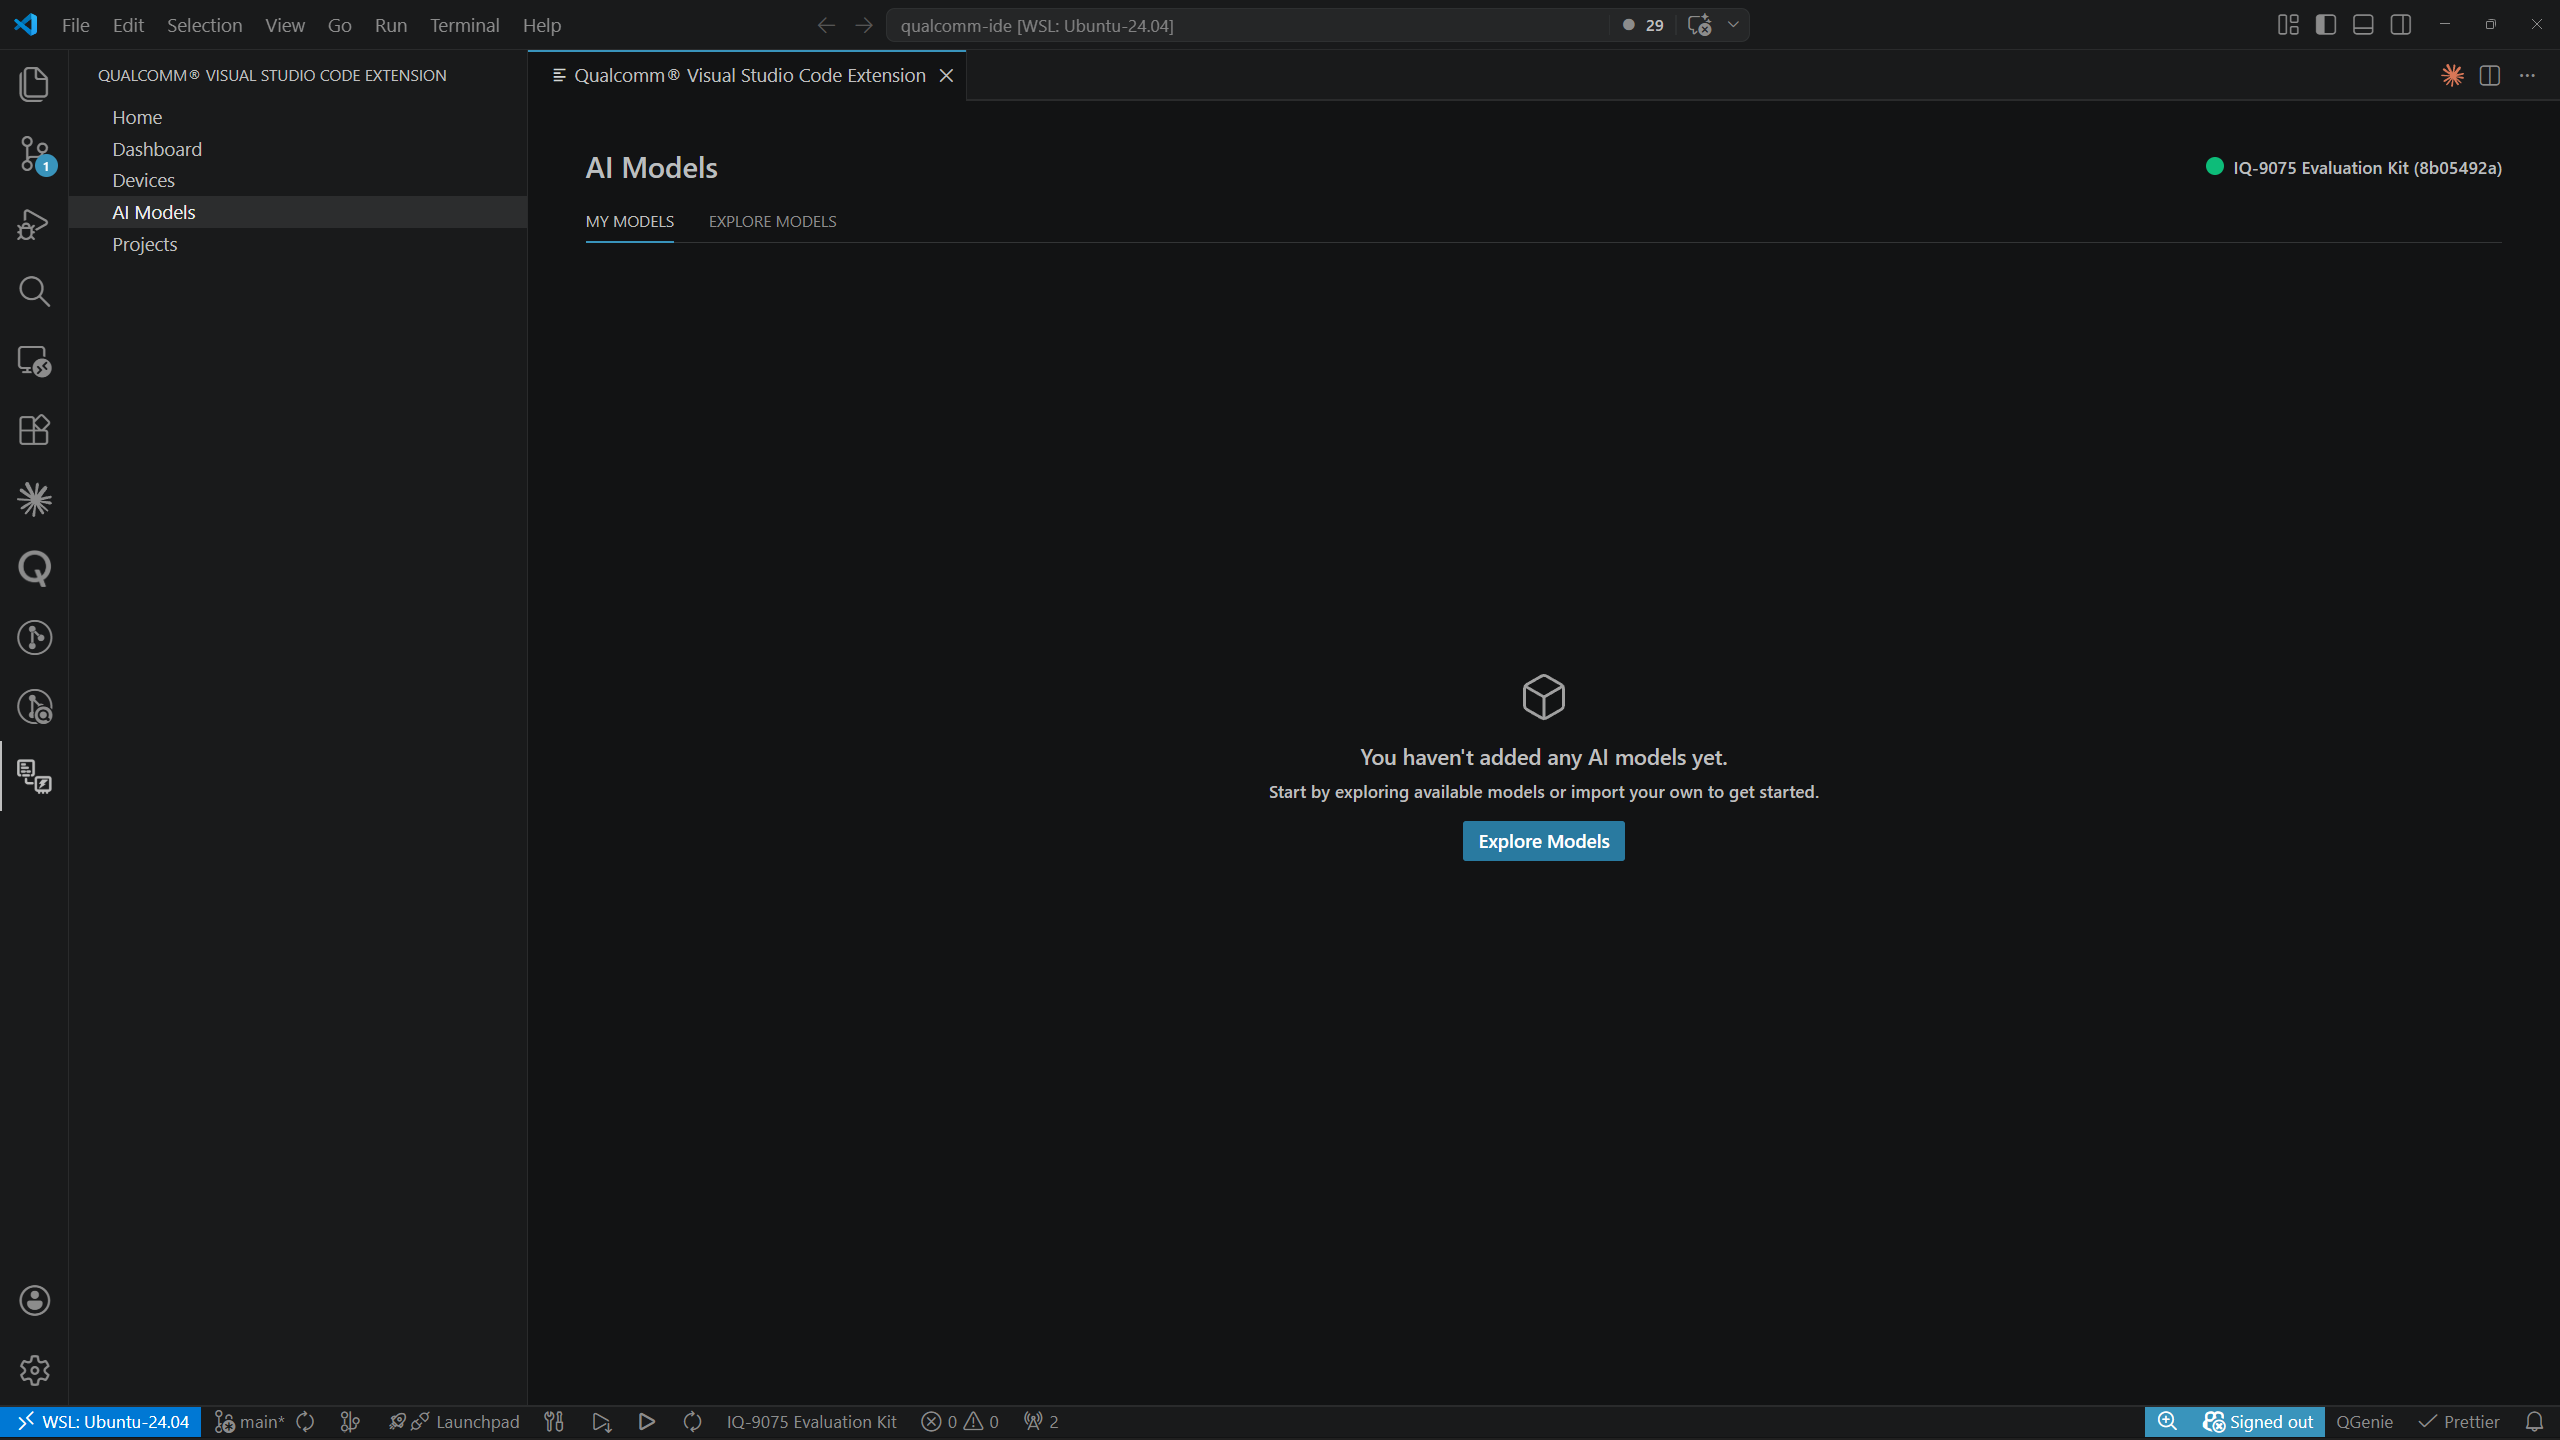This screenshot has height=1440, width=2560.
Task: Toggle the secondary side bar
Action: coord(2401,25)
